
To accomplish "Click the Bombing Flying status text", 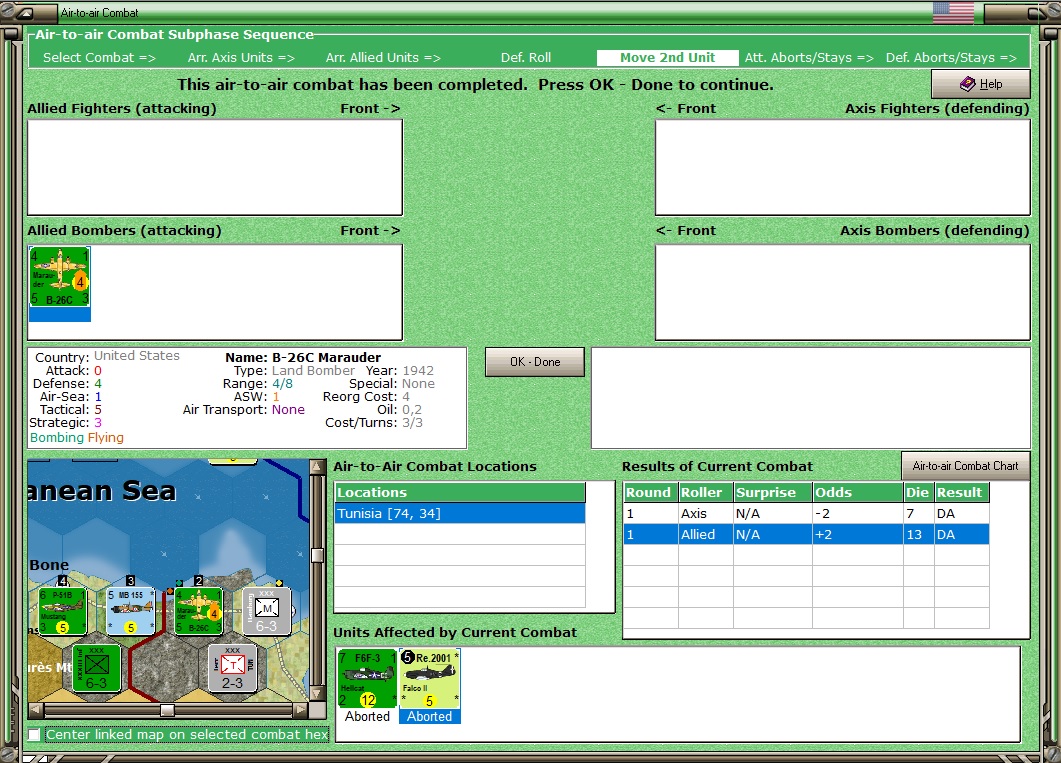I will (76, 438).
